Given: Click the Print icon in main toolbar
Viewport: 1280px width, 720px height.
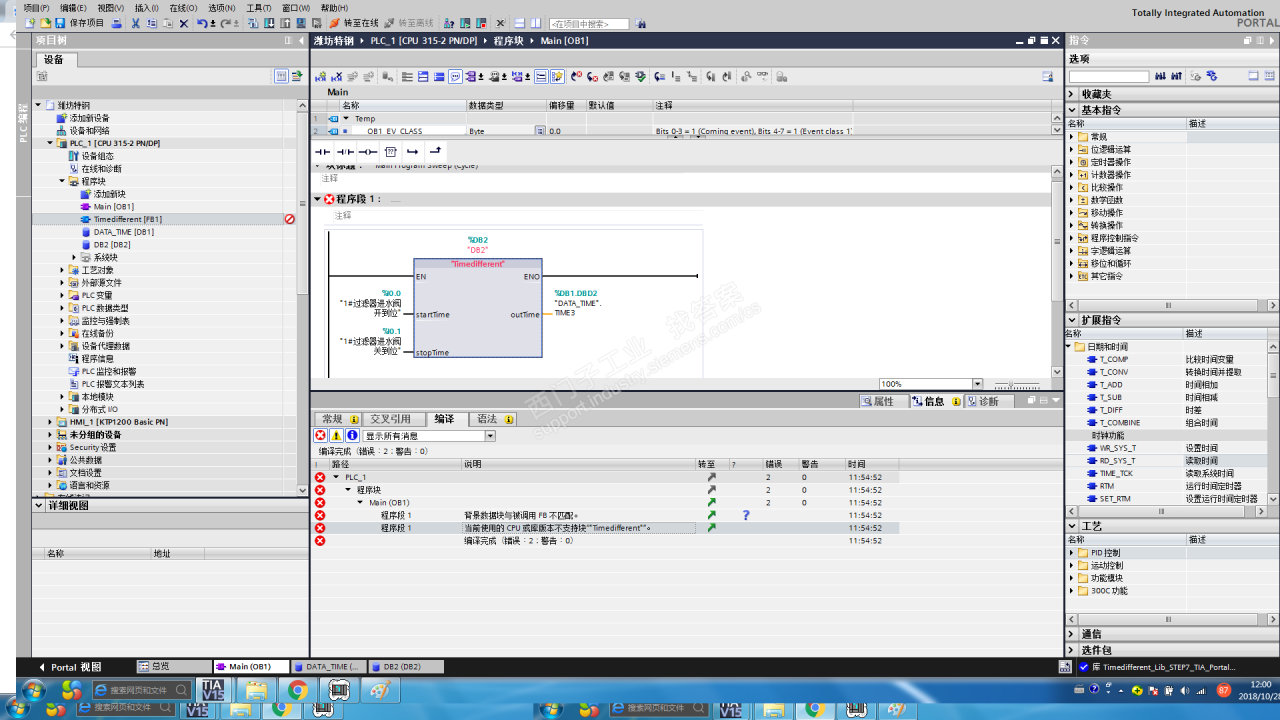Looking at the screenshot, I should tap(117, 23).
